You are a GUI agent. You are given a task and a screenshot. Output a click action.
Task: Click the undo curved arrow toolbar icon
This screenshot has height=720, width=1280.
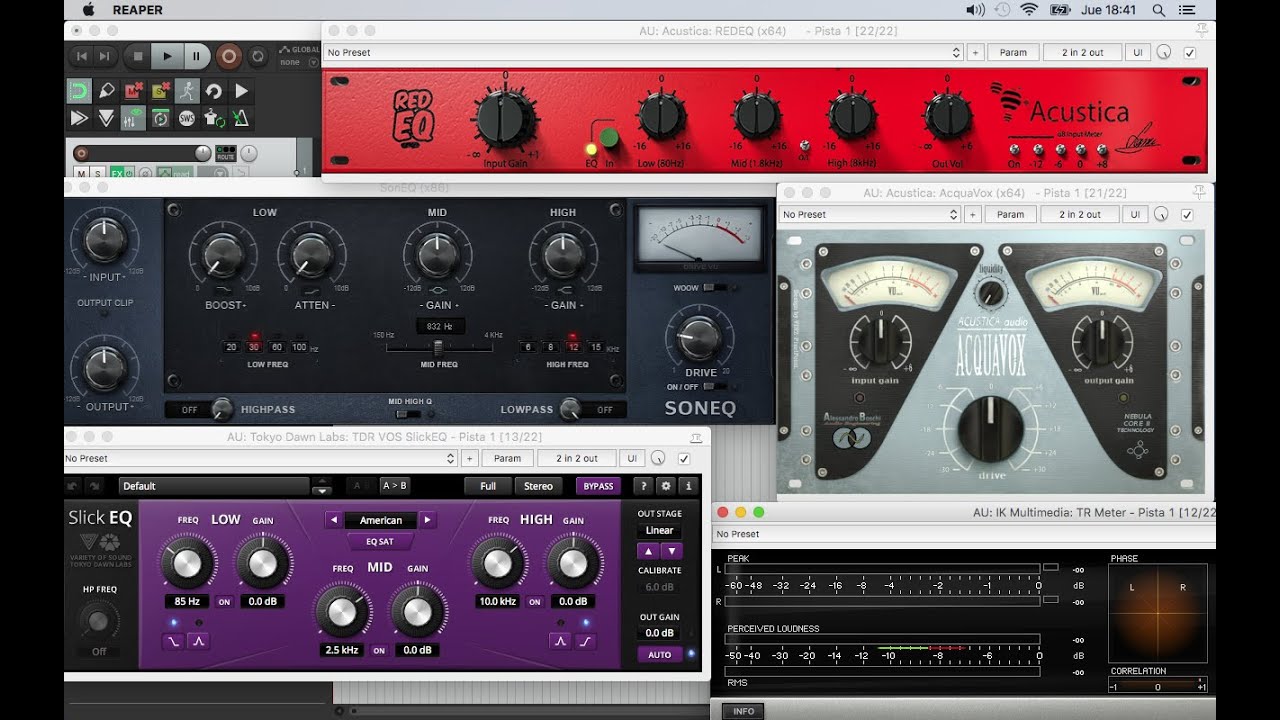pos(214,91)
